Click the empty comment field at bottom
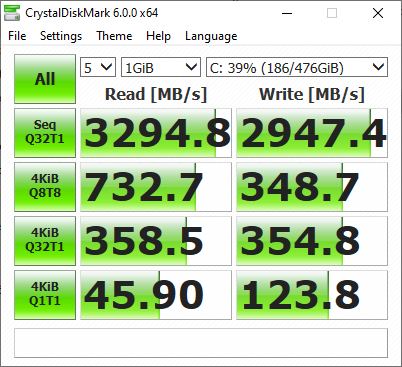 tap(201, 343)
